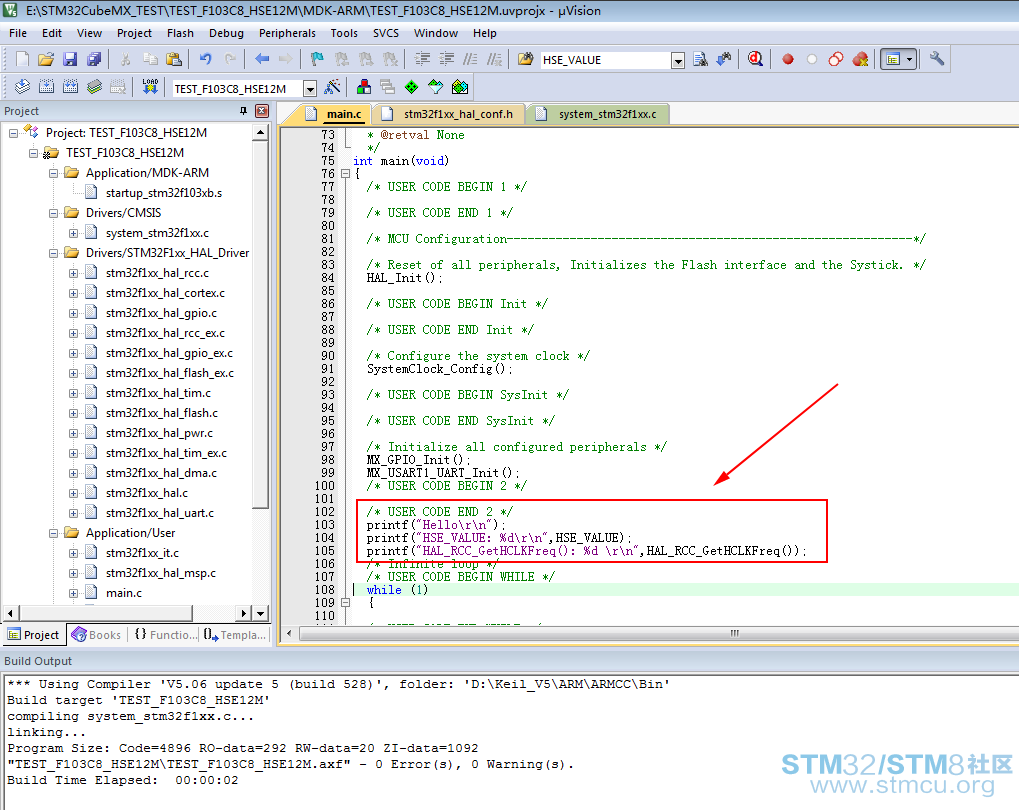Collapse the Application/User folder

(x=53, y=534)
